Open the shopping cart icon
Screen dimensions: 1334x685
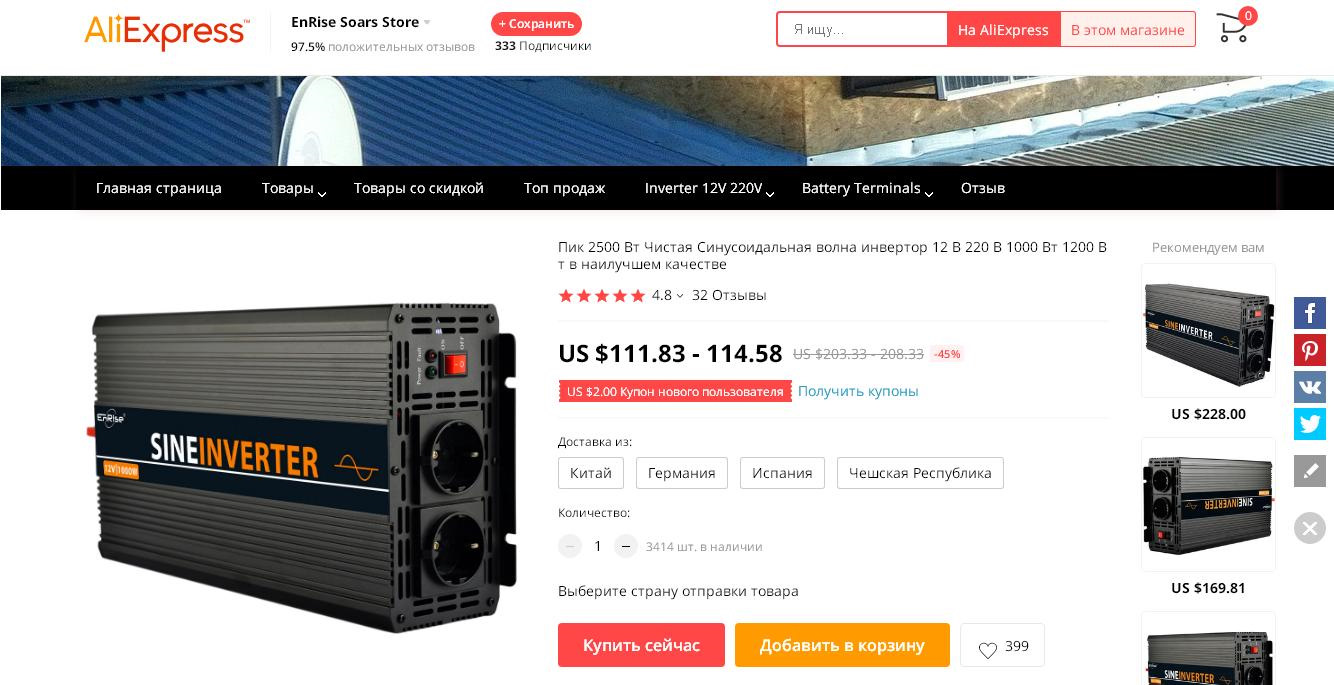tap(1232, 28)
